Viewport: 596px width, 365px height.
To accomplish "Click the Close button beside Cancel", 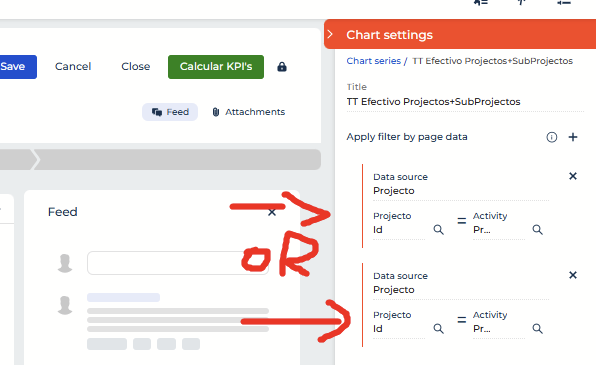I will click(x=136, y=67).
